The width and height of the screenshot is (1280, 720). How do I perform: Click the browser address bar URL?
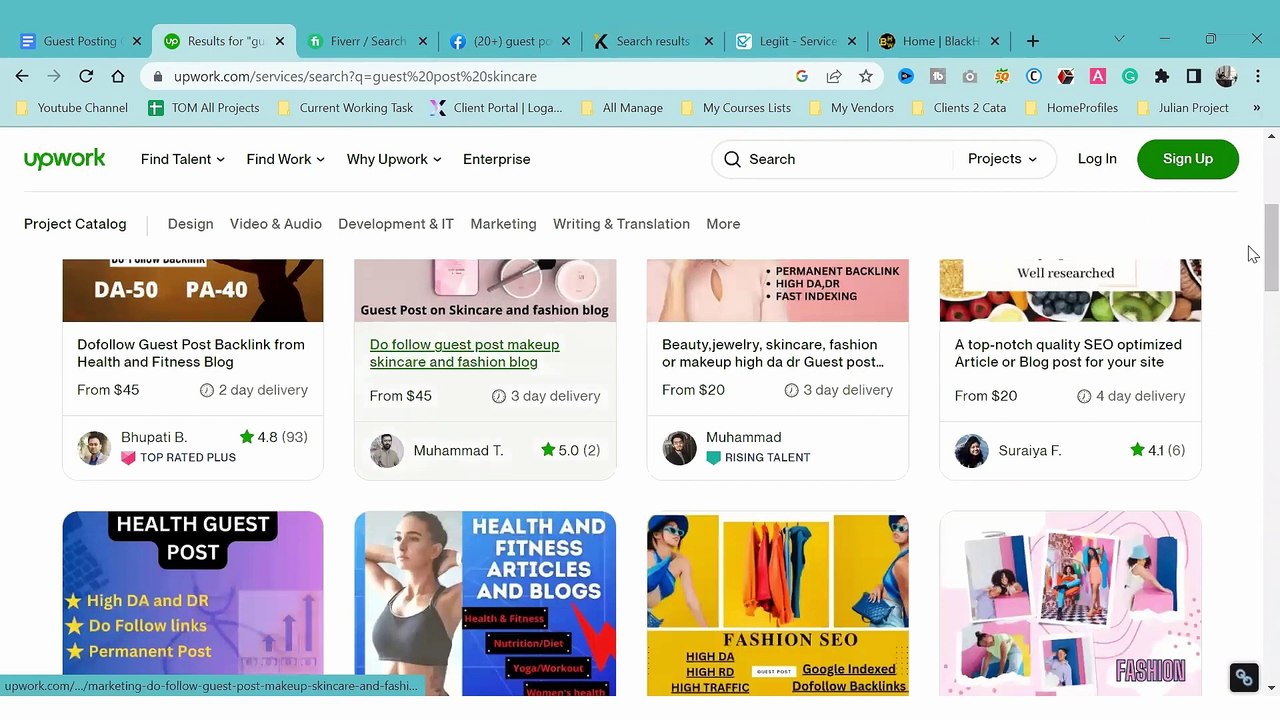point(355,76)
